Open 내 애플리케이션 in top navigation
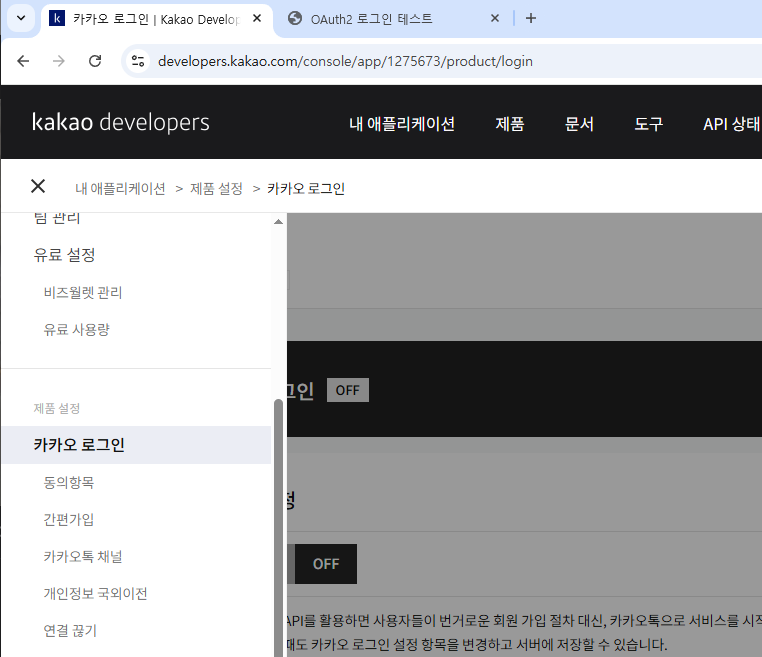 coord(402,124)
